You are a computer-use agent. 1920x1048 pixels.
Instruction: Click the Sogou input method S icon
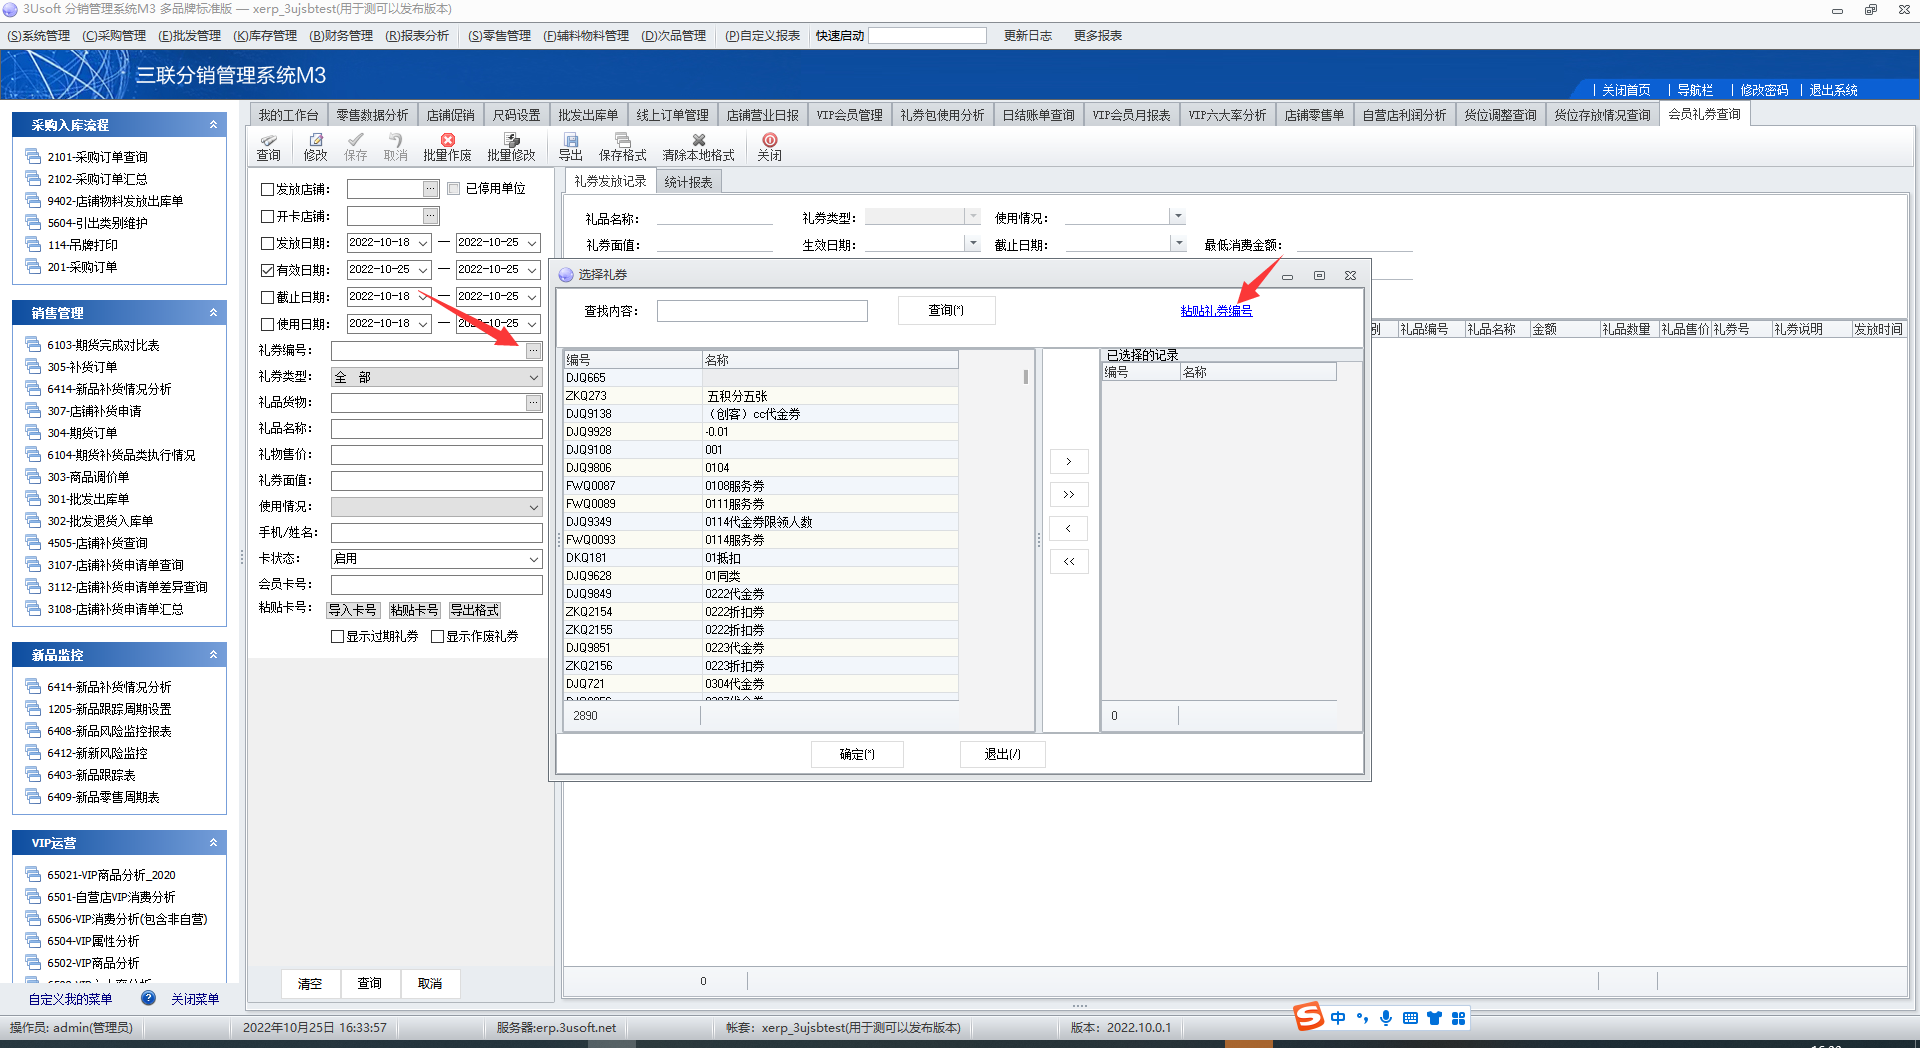pos(1308,1016)
